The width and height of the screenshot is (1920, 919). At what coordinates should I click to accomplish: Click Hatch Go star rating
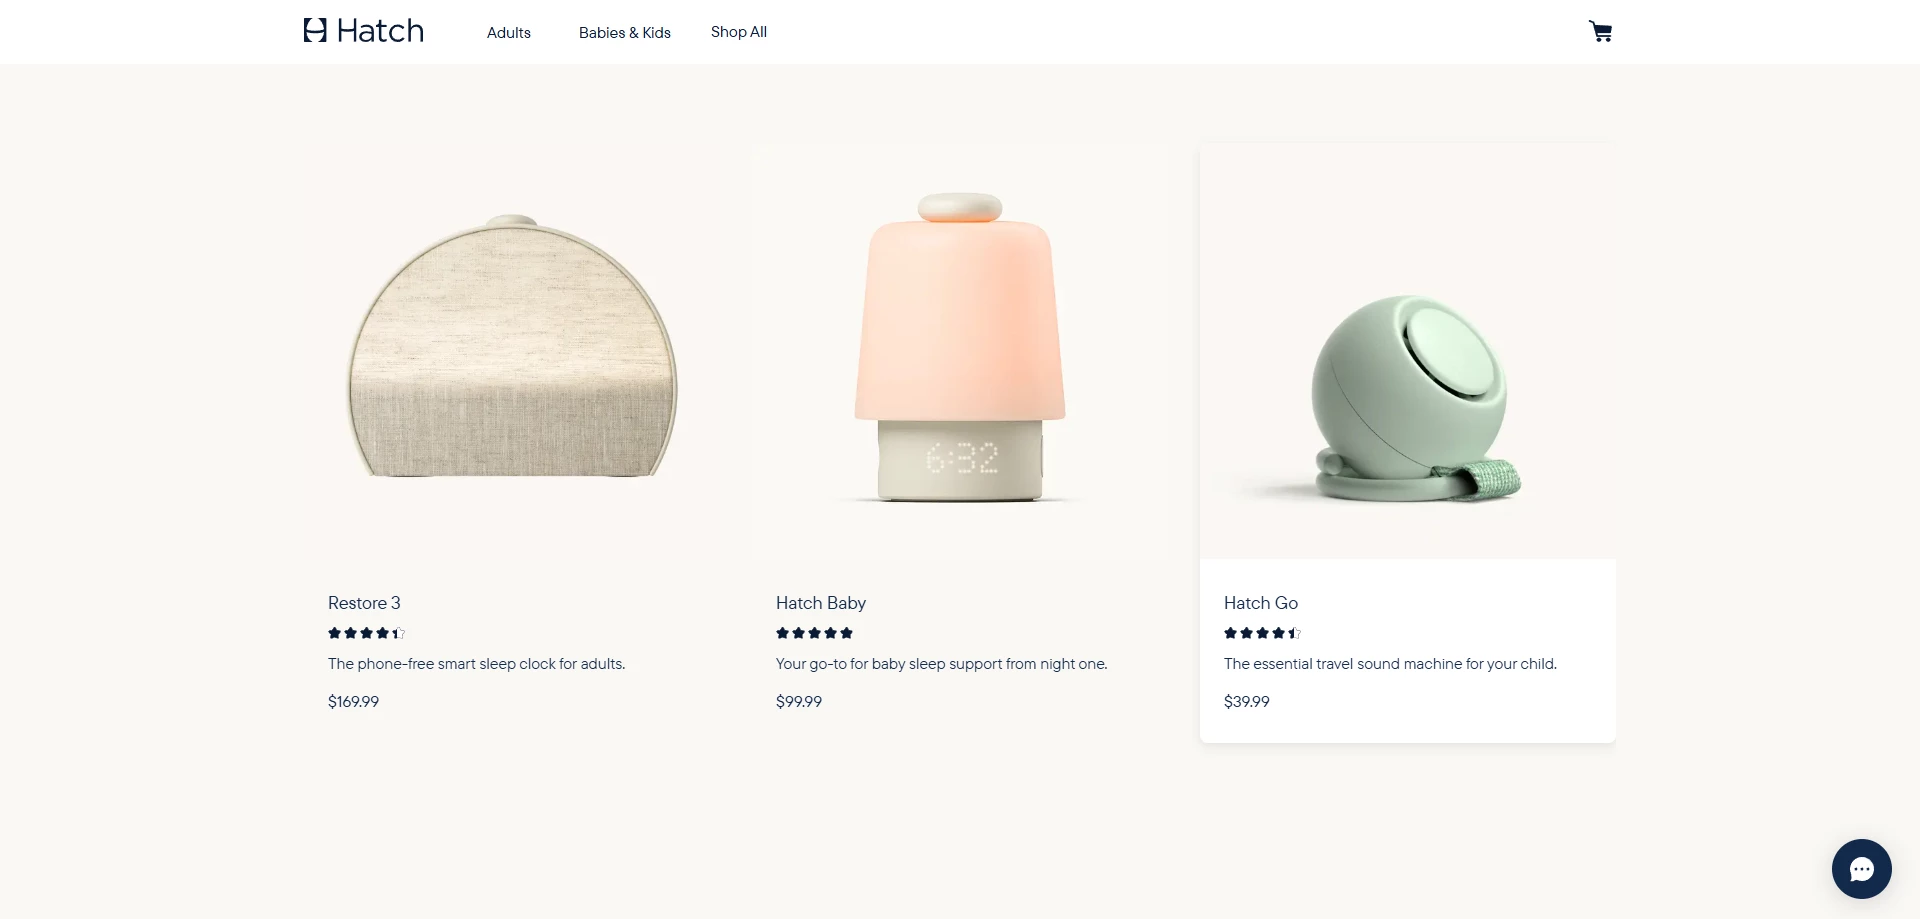[x=1262, y=633]
